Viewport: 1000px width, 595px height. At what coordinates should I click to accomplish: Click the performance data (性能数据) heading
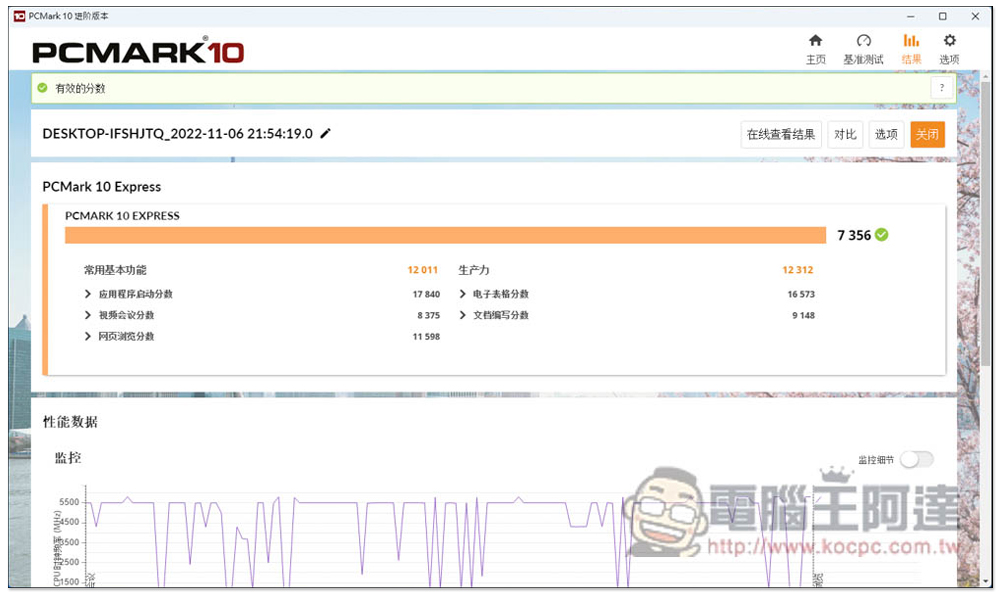(x=70, y=422)
